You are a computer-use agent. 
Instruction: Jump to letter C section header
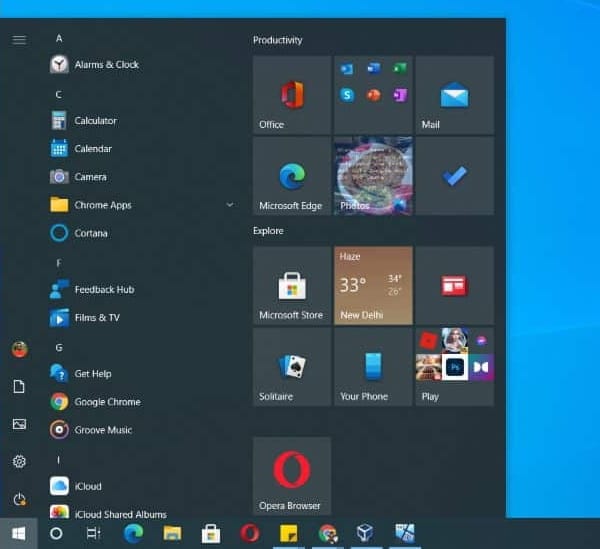[59, 94]
